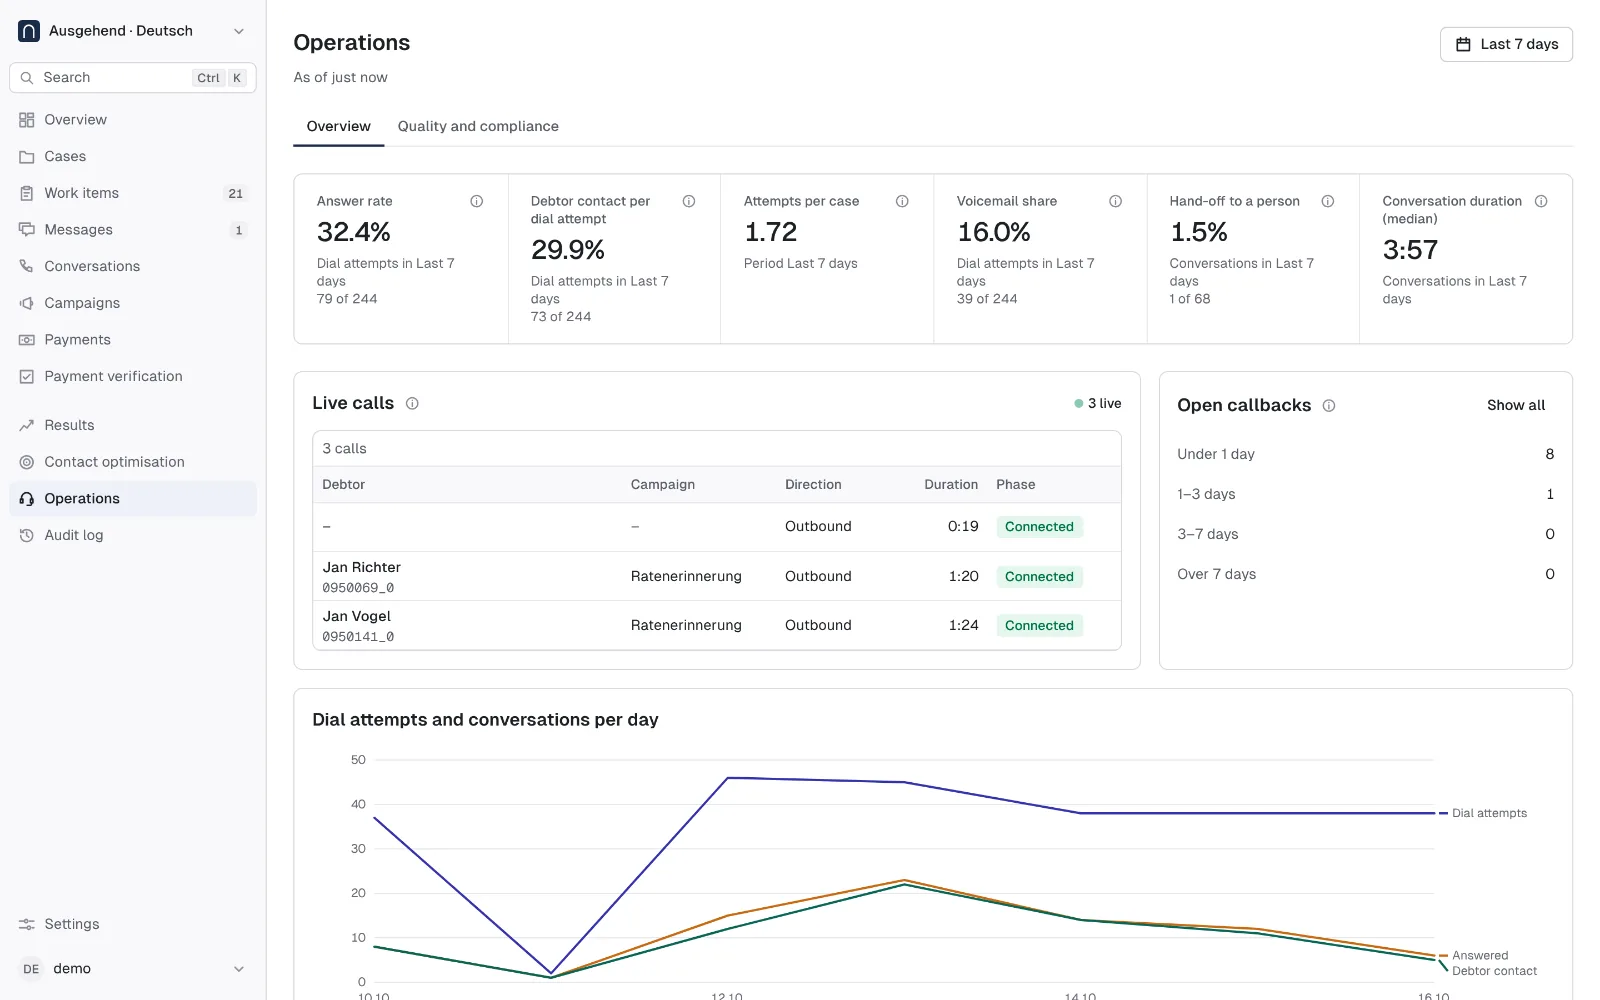
Task: Open Jan Vogel's live call row
Action: [717, 625]
